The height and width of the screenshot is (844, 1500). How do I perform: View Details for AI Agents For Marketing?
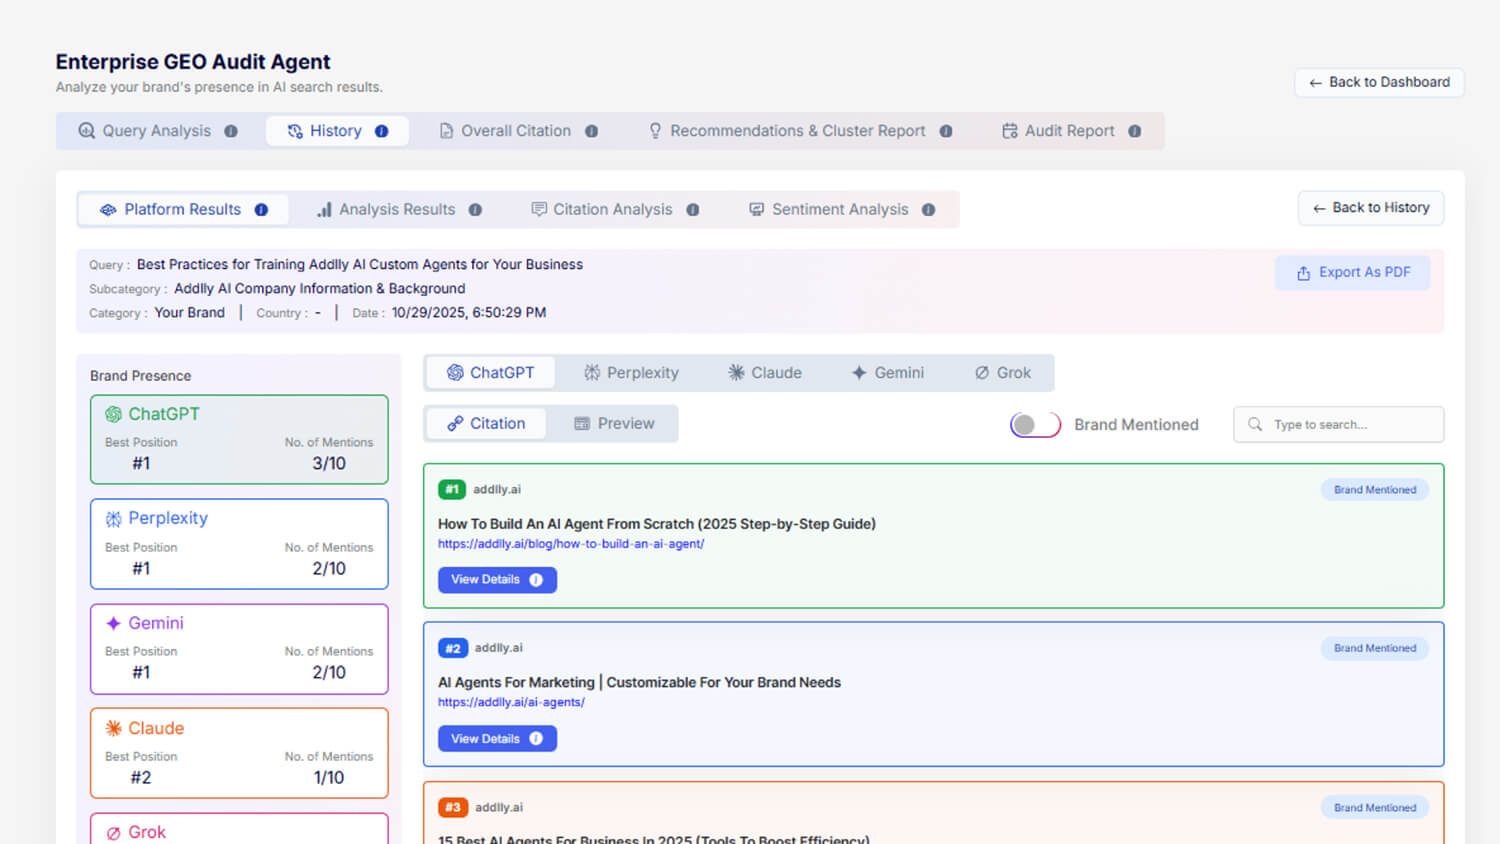tap(497, 739)
